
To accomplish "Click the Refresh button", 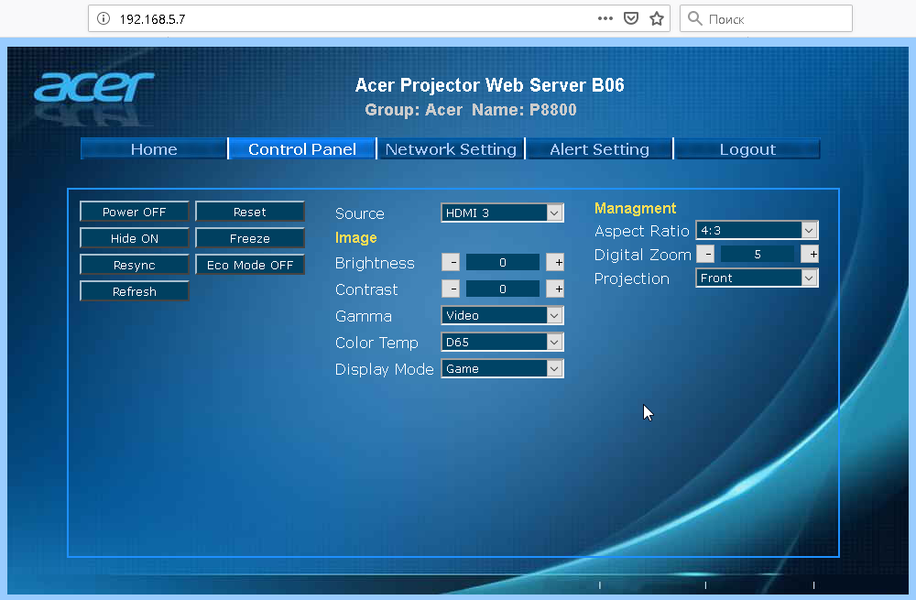I will pyautogui.click(x=134, y=291).
